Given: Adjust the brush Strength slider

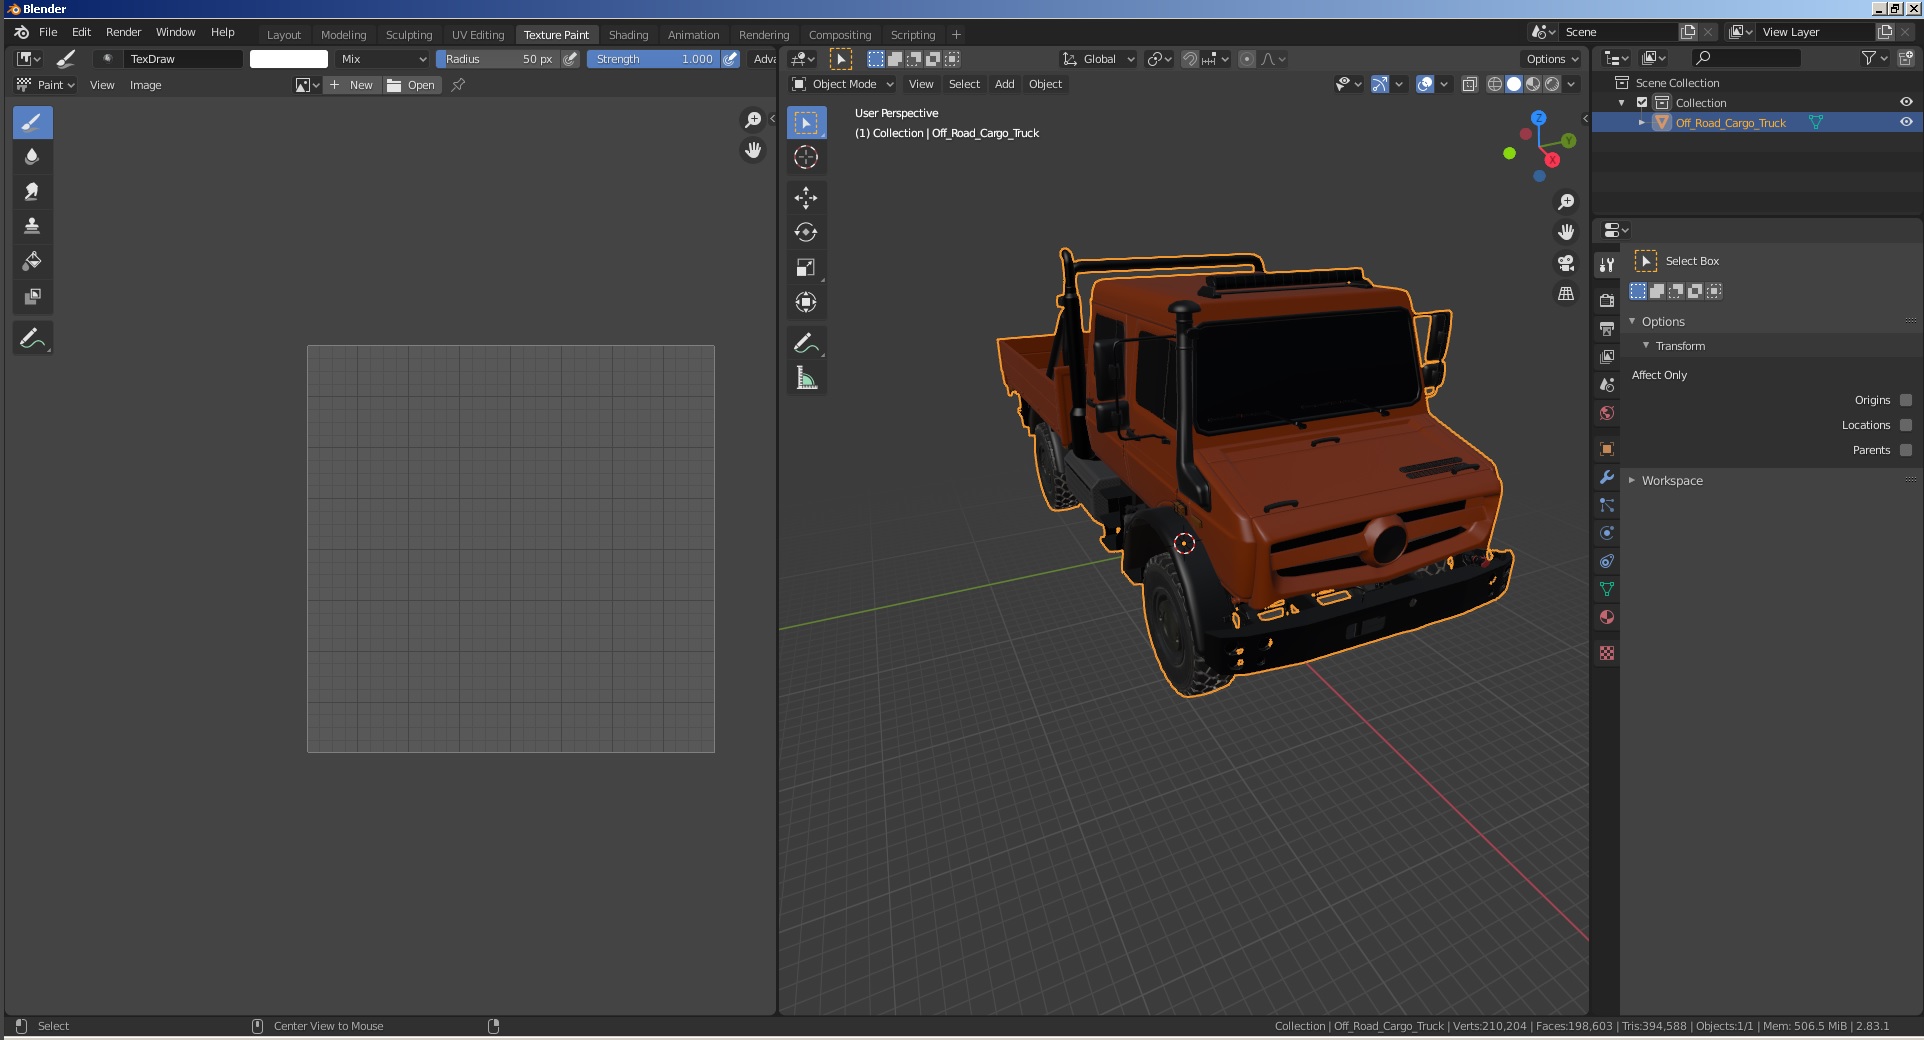Looking at the screenshot, I should pos(653,59).
